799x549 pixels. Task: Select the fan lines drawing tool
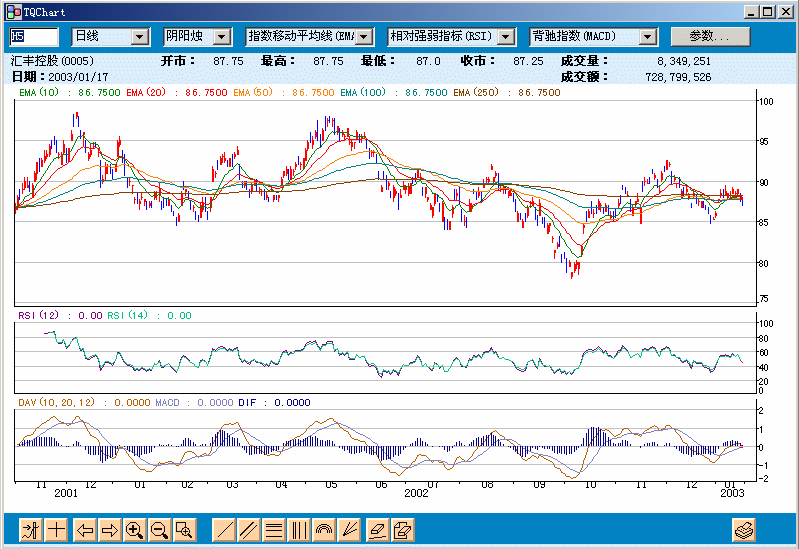click(x=349, y=530)
